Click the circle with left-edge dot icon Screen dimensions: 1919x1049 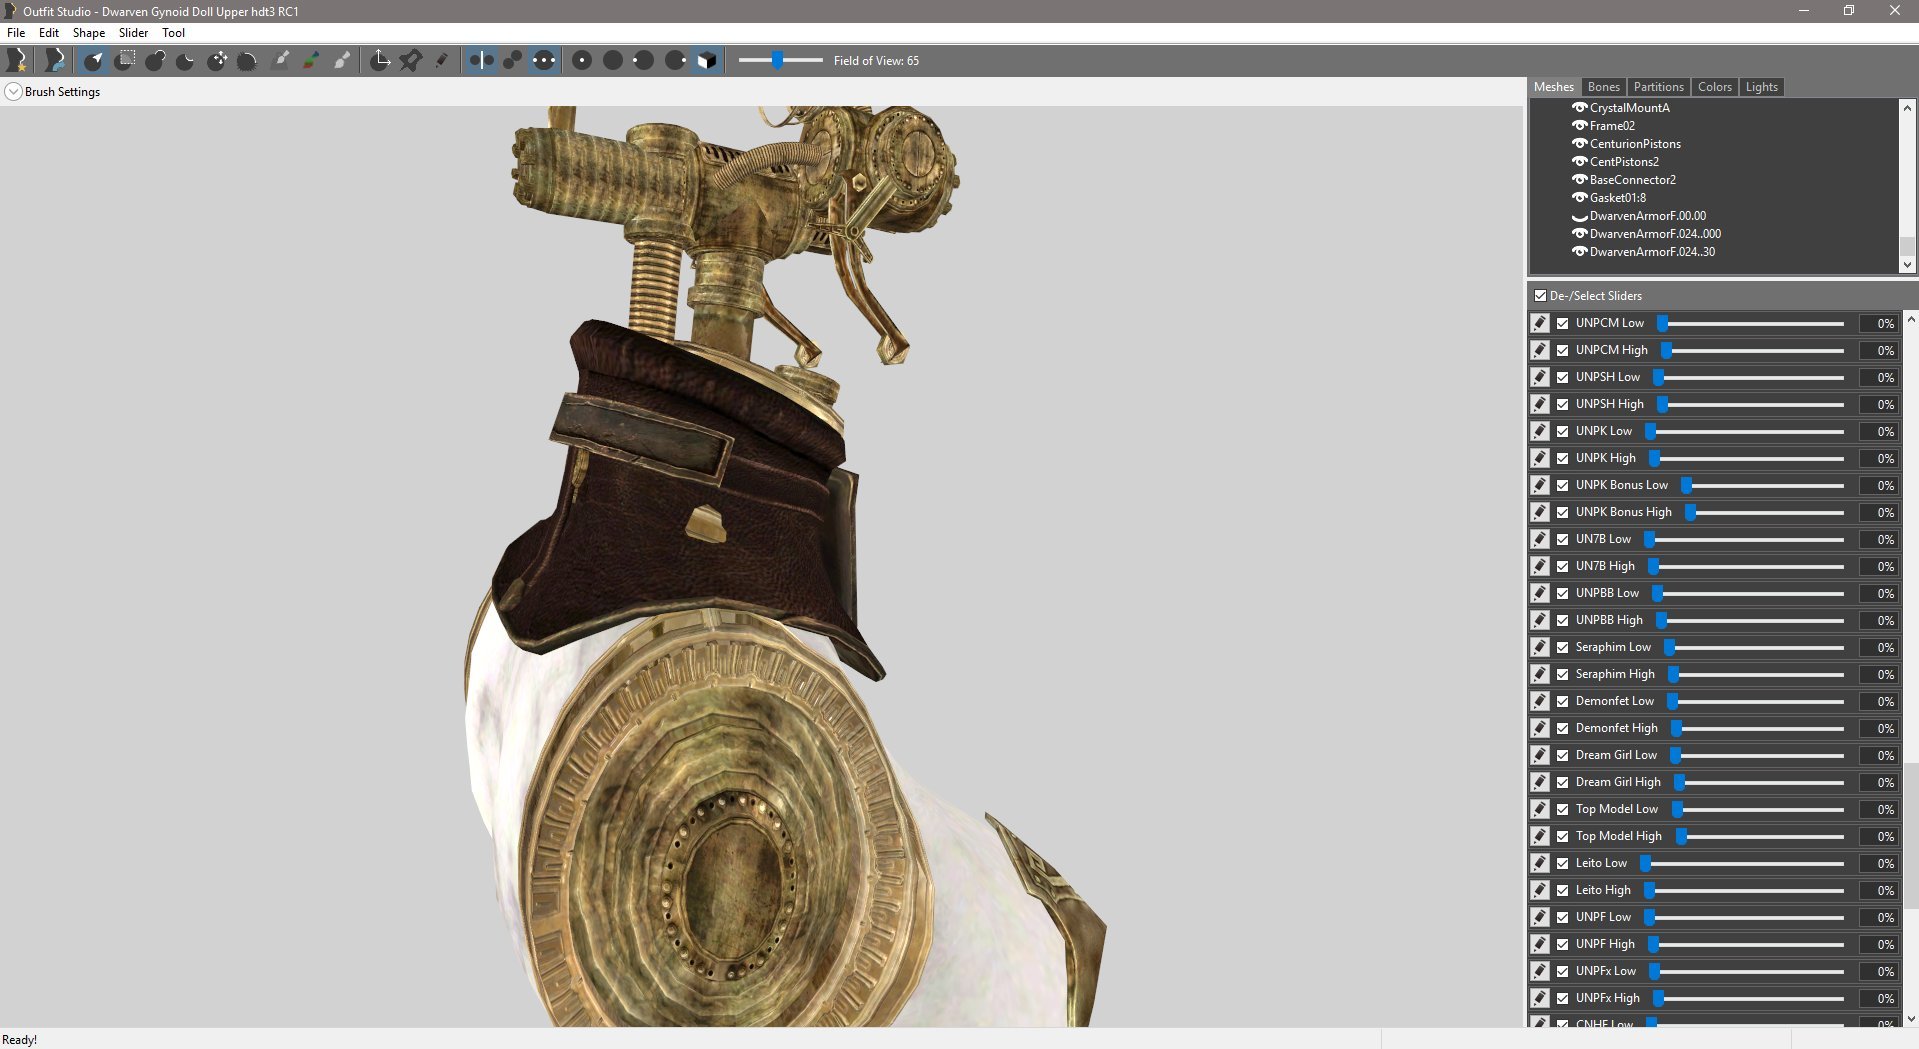coord(644,60)
